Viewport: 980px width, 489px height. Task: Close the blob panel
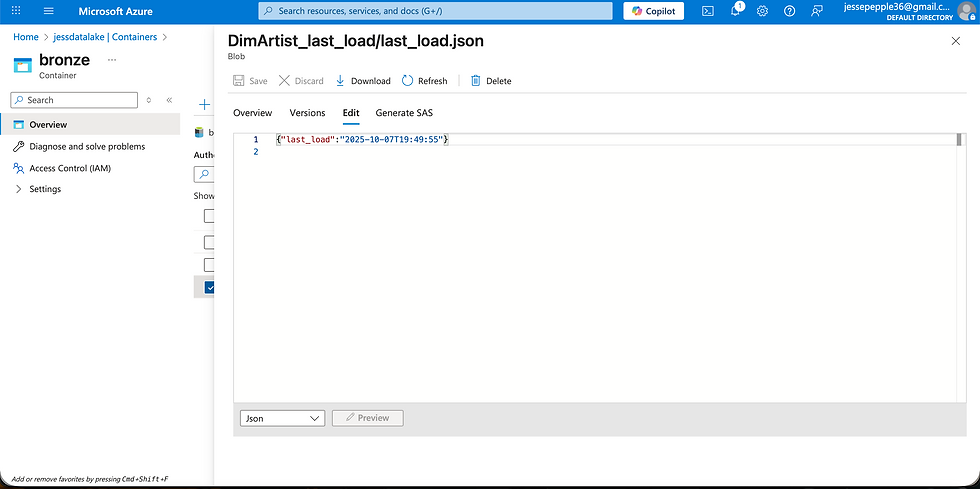point(955,41)
